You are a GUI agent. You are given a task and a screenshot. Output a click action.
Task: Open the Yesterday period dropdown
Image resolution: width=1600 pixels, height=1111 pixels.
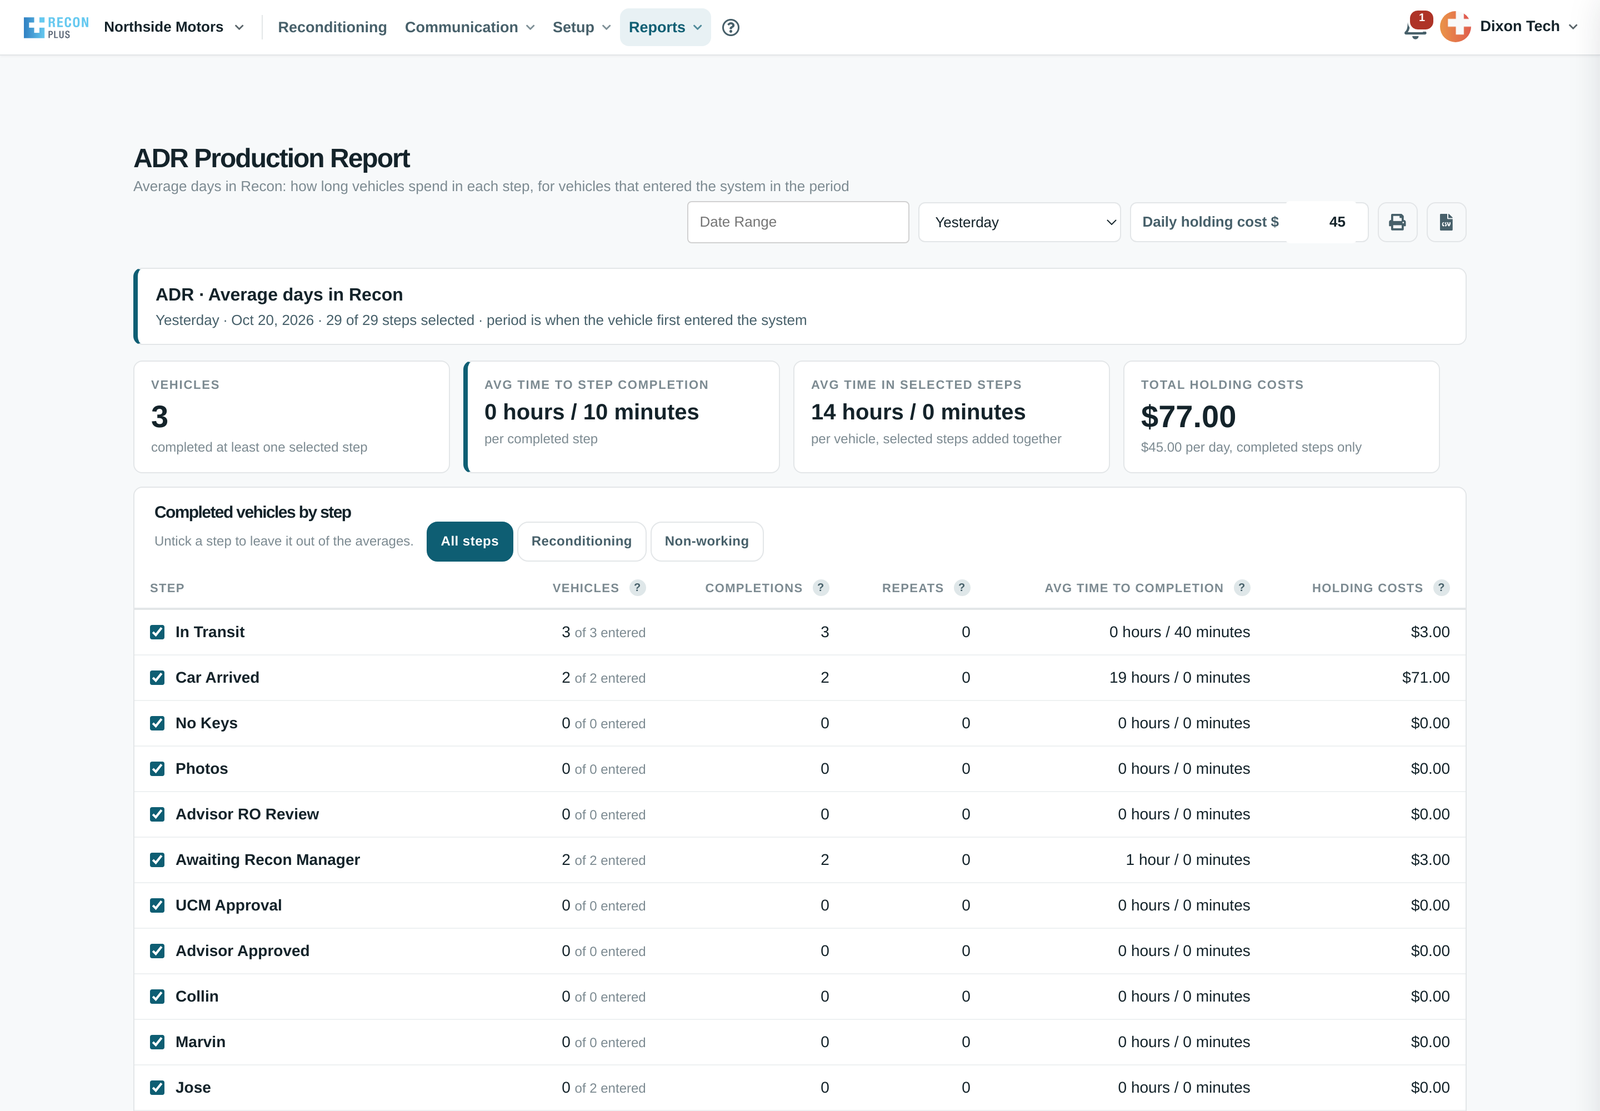point(1020,222)
